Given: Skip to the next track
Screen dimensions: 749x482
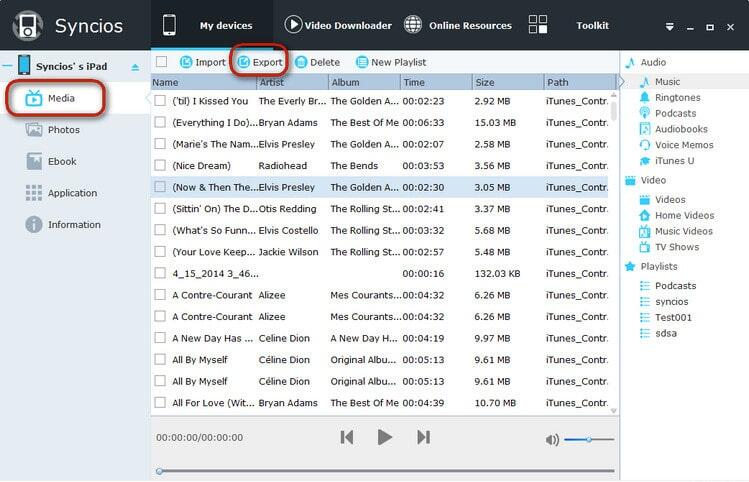Looking at the screenshot, I should pyautogui.click(x=423, y=437).
